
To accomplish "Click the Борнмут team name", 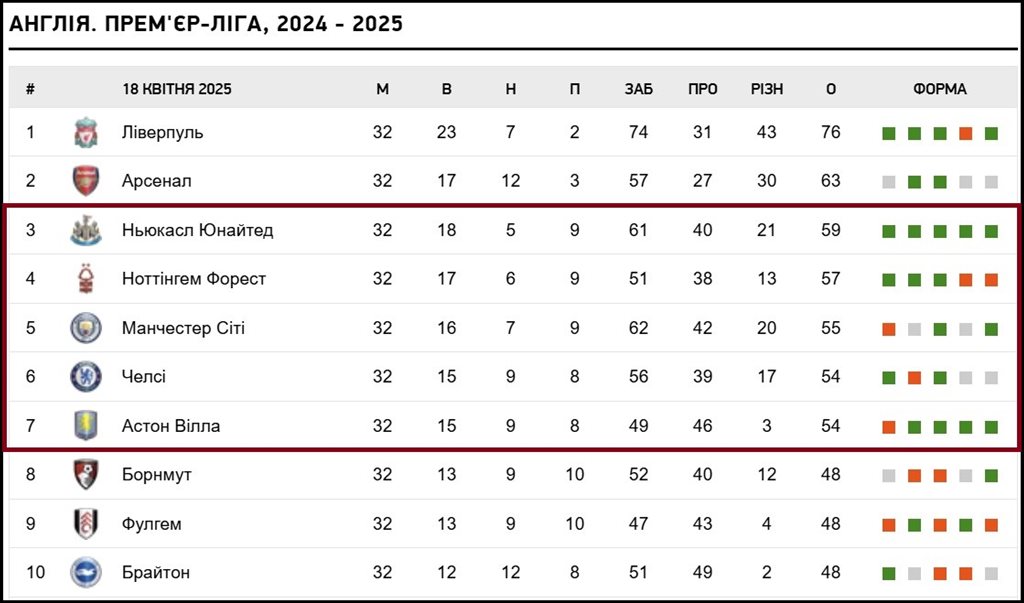I will coord(157,475).
